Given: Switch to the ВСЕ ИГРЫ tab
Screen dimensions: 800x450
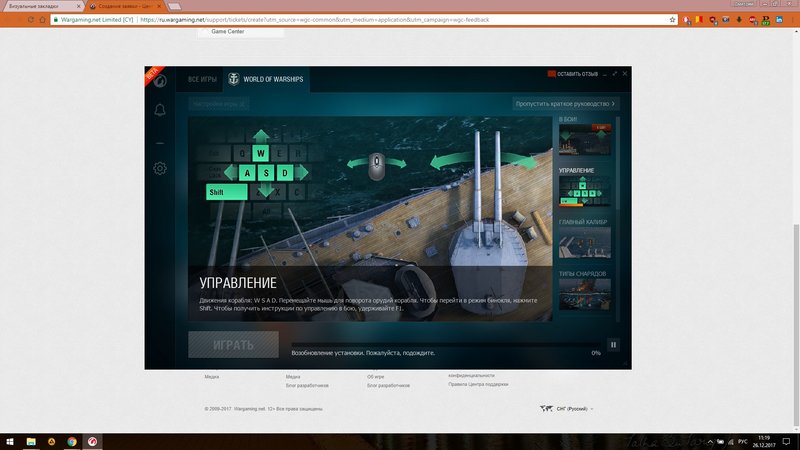Looking at the screenshot, I should pyautogui.click(x=202, y=80).
